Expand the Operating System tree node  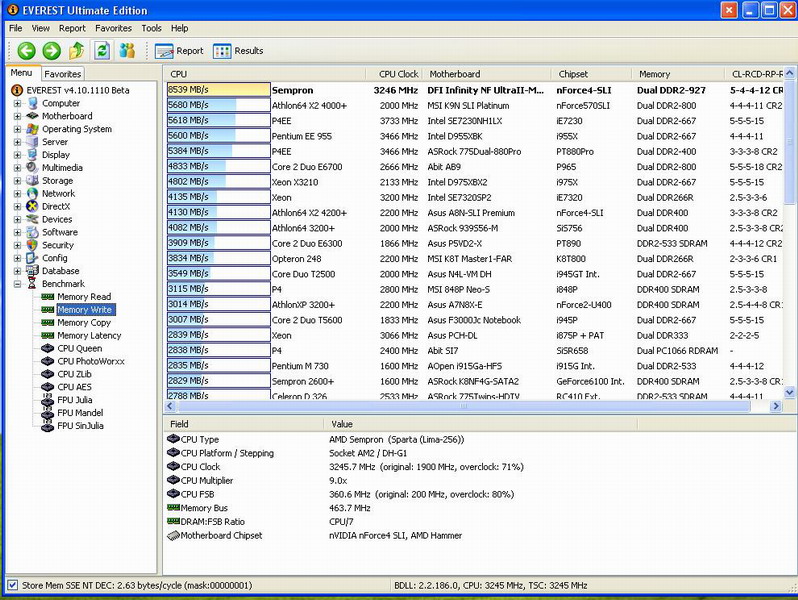pos(17,129)
